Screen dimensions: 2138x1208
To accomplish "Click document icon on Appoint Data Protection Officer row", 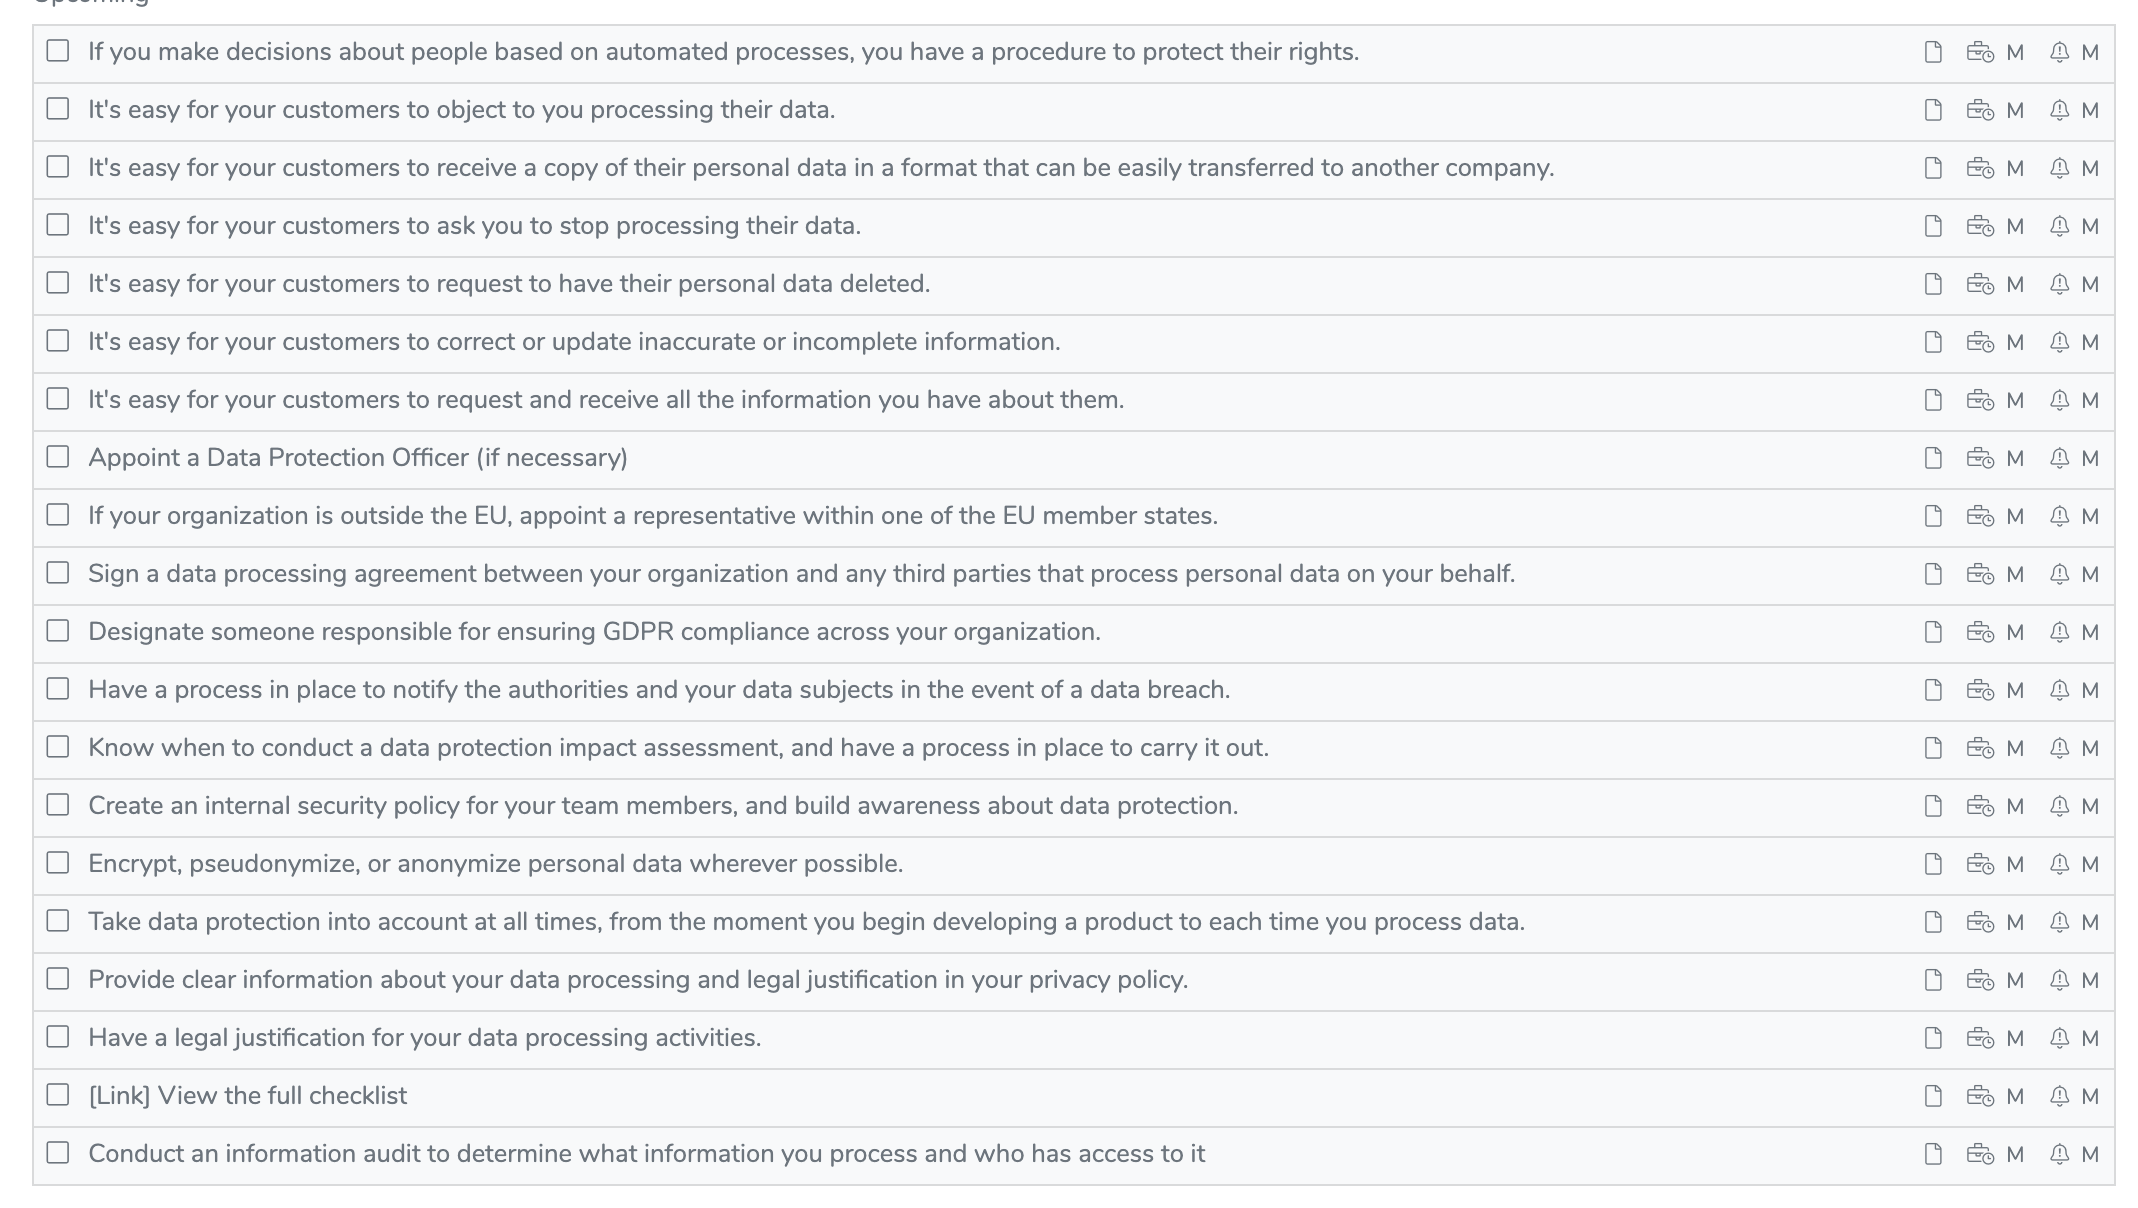I will click(1933, 458).
